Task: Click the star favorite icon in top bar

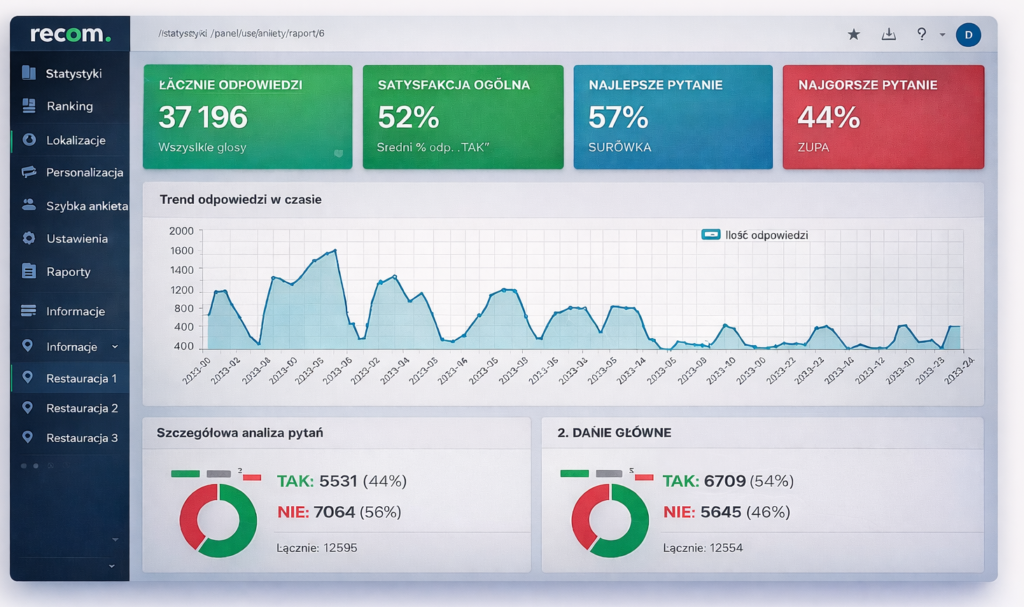Action: tap(853, 34)
